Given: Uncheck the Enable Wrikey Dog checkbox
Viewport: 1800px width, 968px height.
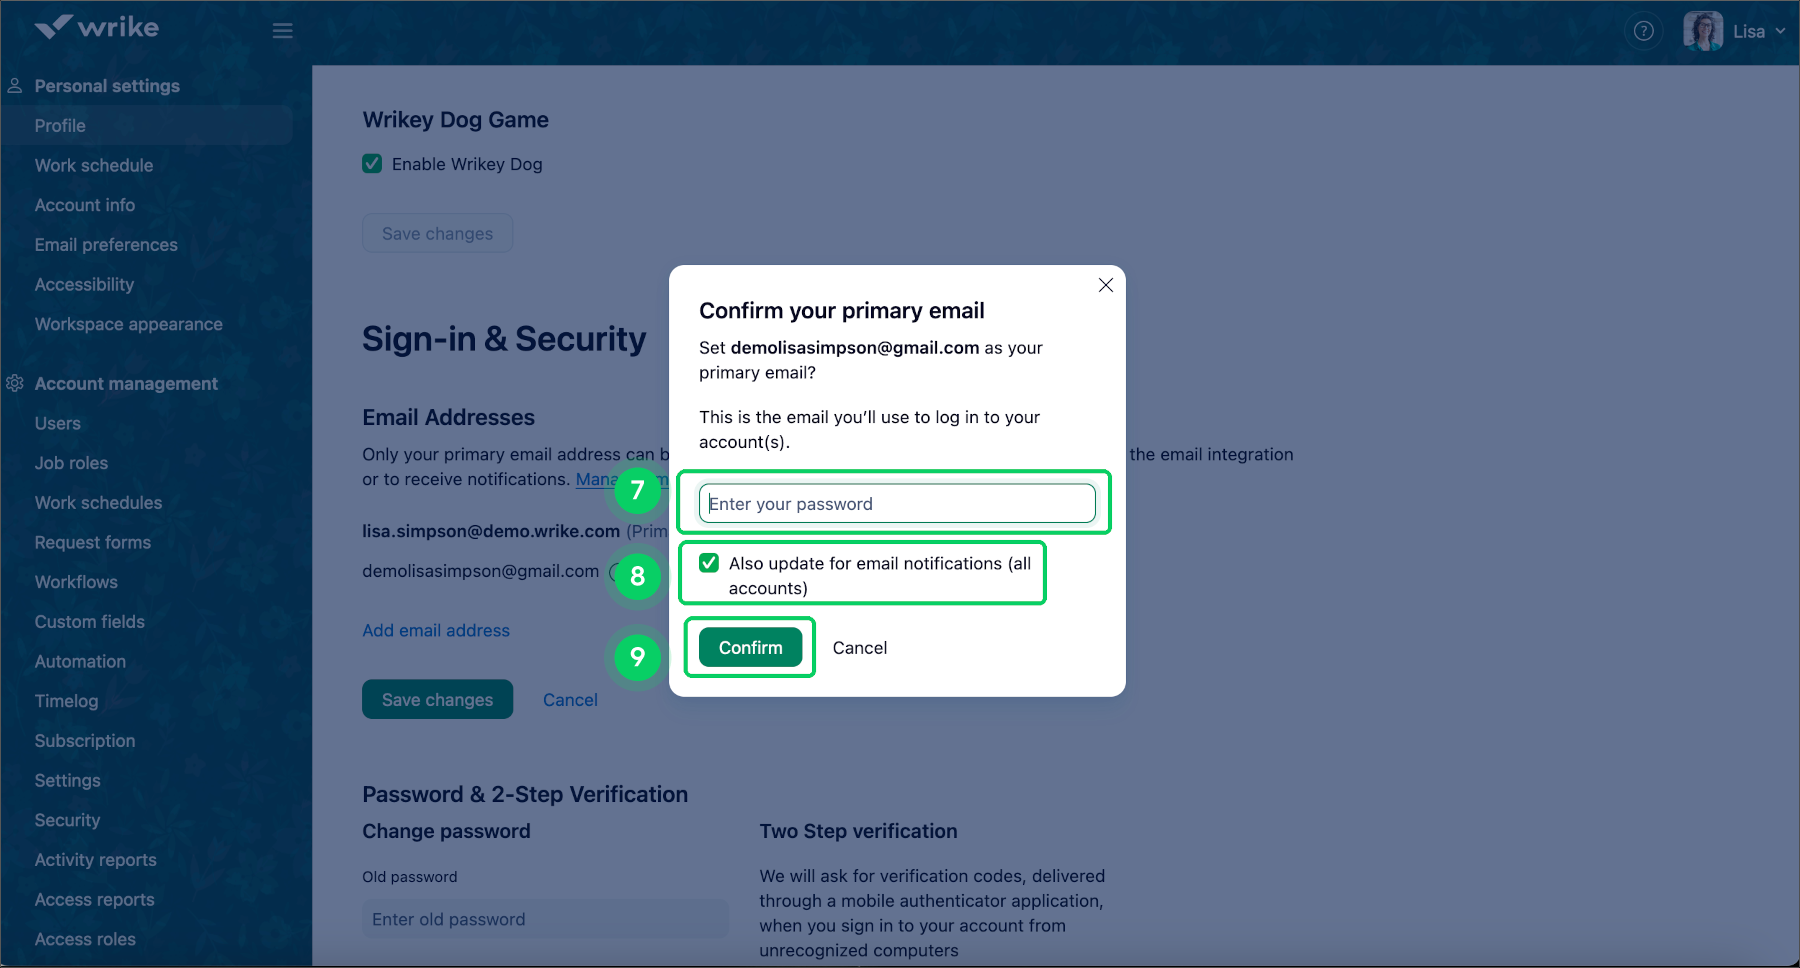Looking at the screenshot, I should click(372, 164).
